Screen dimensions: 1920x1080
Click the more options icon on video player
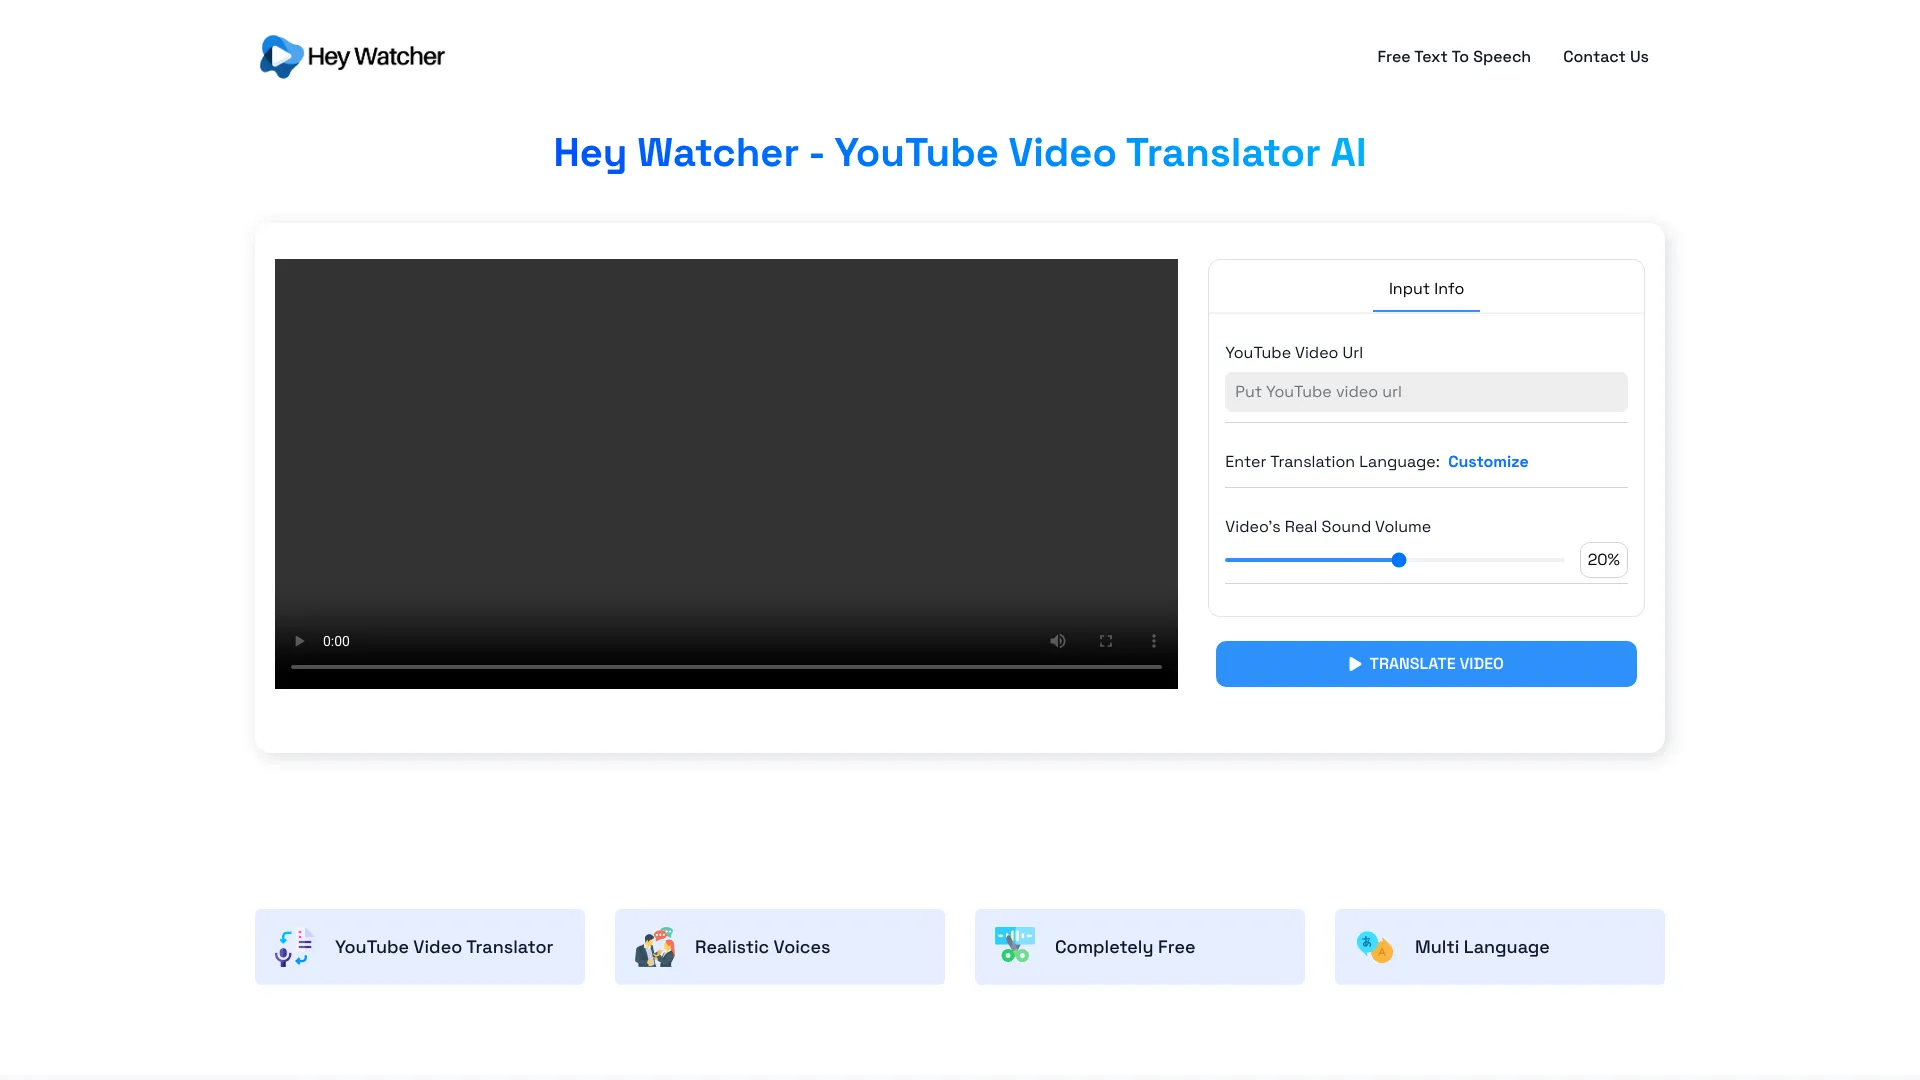pyautogui.click(x=1153, y=641)
